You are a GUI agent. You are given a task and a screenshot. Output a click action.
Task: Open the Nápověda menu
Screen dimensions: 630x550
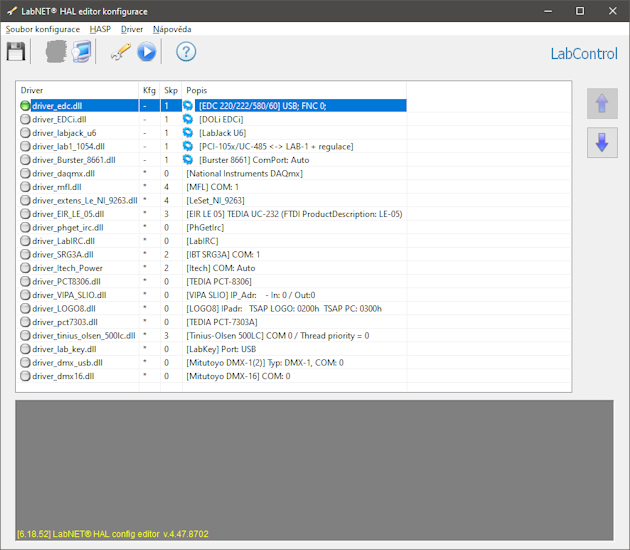coord(172,29)
